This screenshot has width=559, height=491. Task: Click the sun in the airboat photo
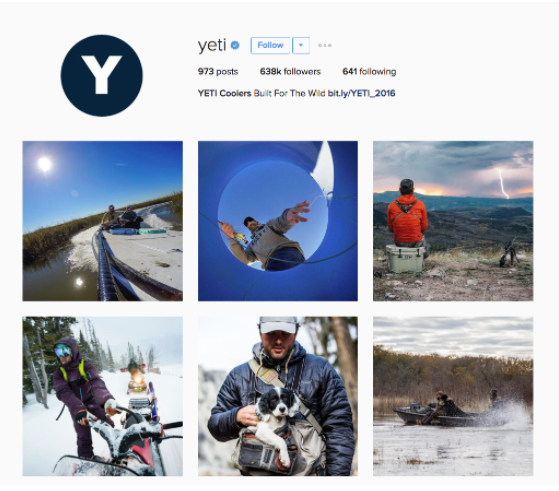pyautogui.click(x=45, y=164)
